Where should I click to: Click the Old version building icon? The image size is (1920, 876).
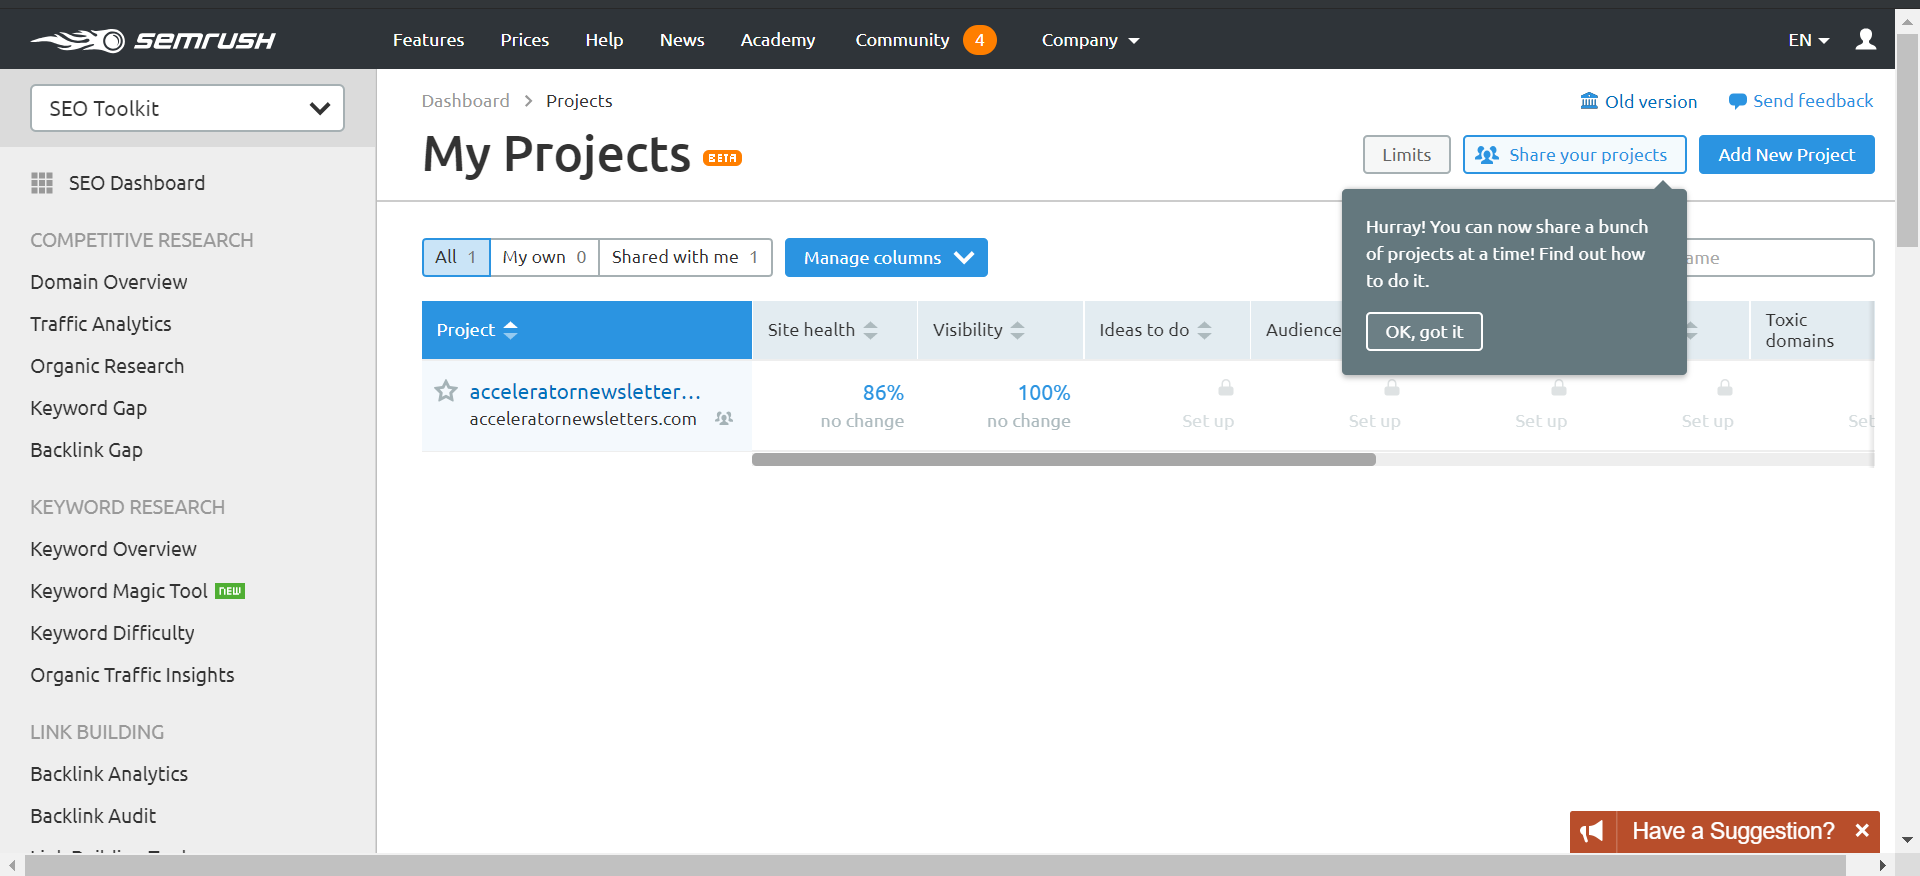[x=1589, y=101]
